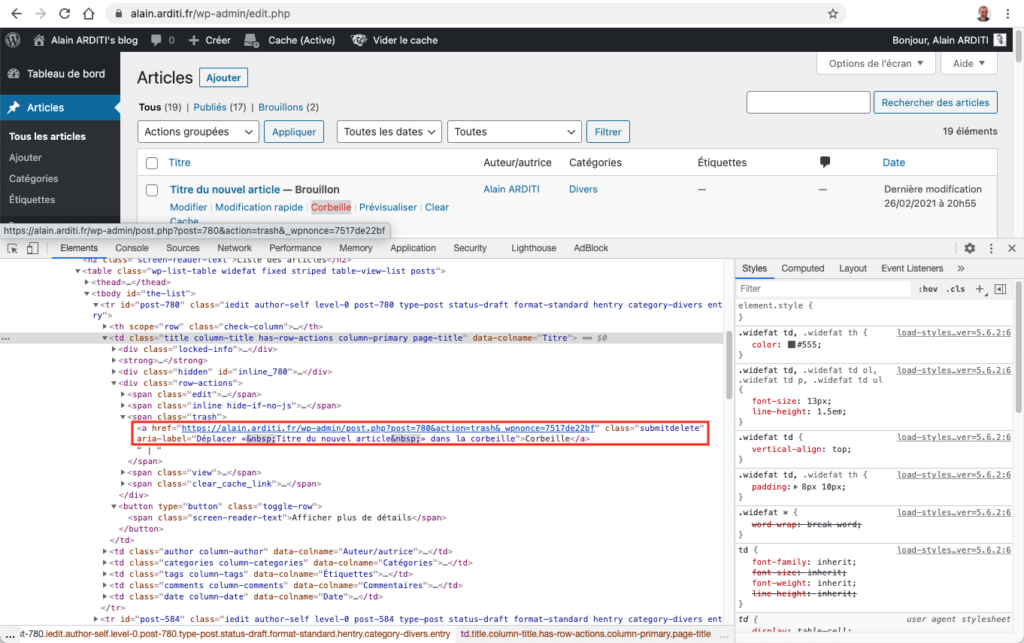
Task: Click the Appliquer button
Action: (294, 132)
